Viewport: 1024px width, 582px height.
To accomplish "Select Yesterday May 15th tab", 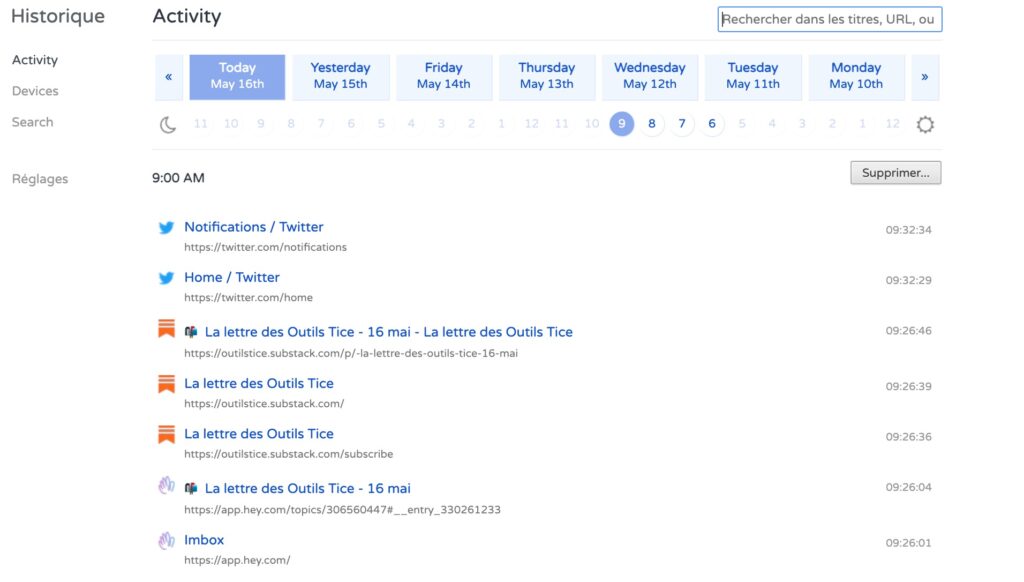I will coord(340,77).
